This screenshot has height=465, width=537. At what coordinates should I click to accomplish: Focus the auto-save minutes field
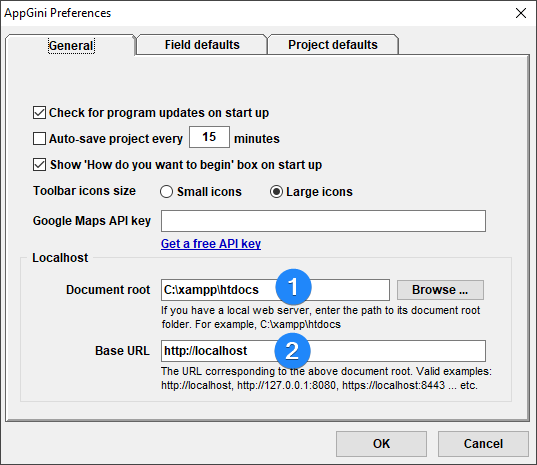209,137
